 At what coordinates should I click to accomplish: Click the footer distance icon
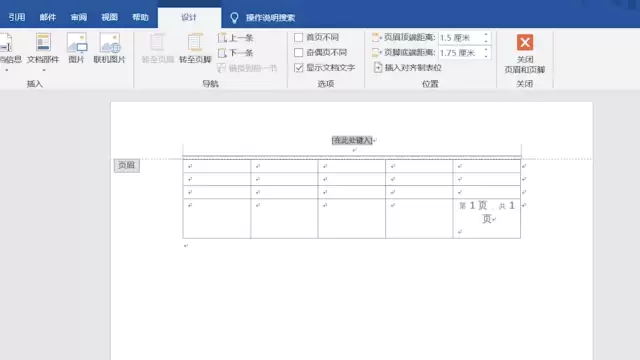[376, 53]
